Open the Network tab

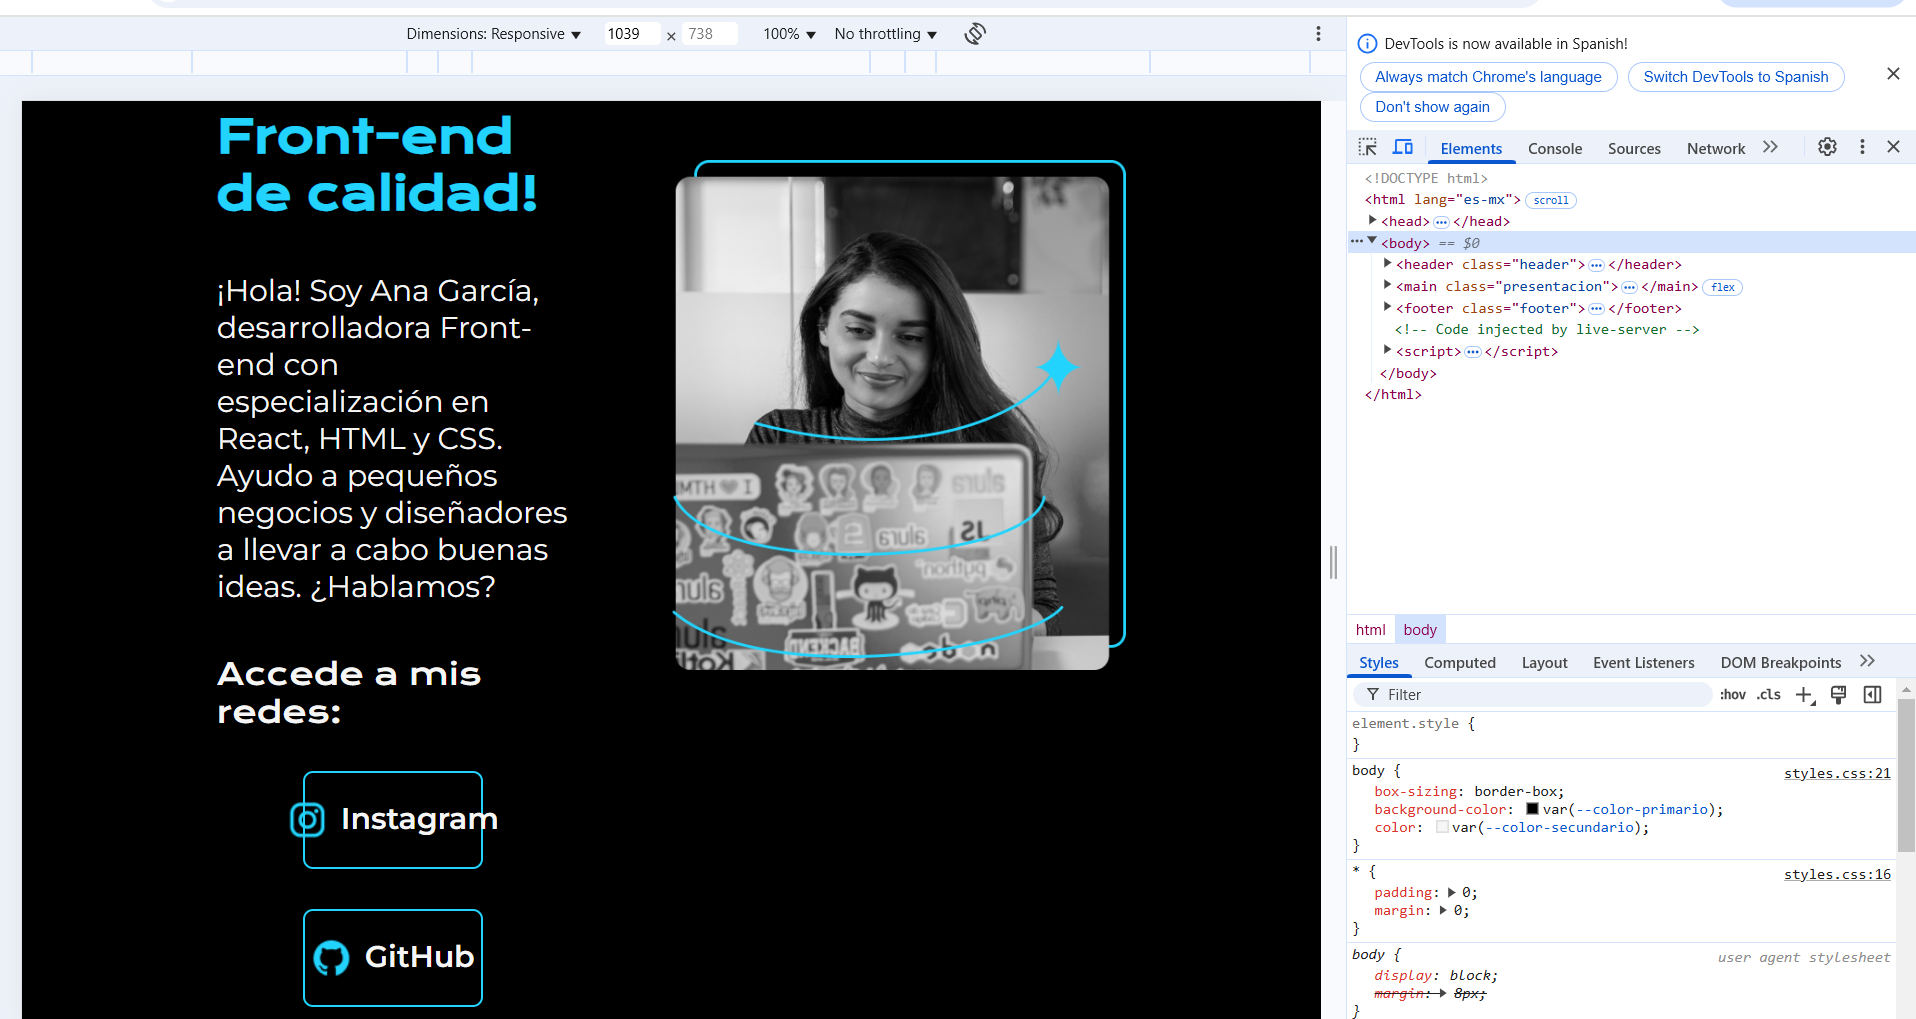click(1716, 149)
